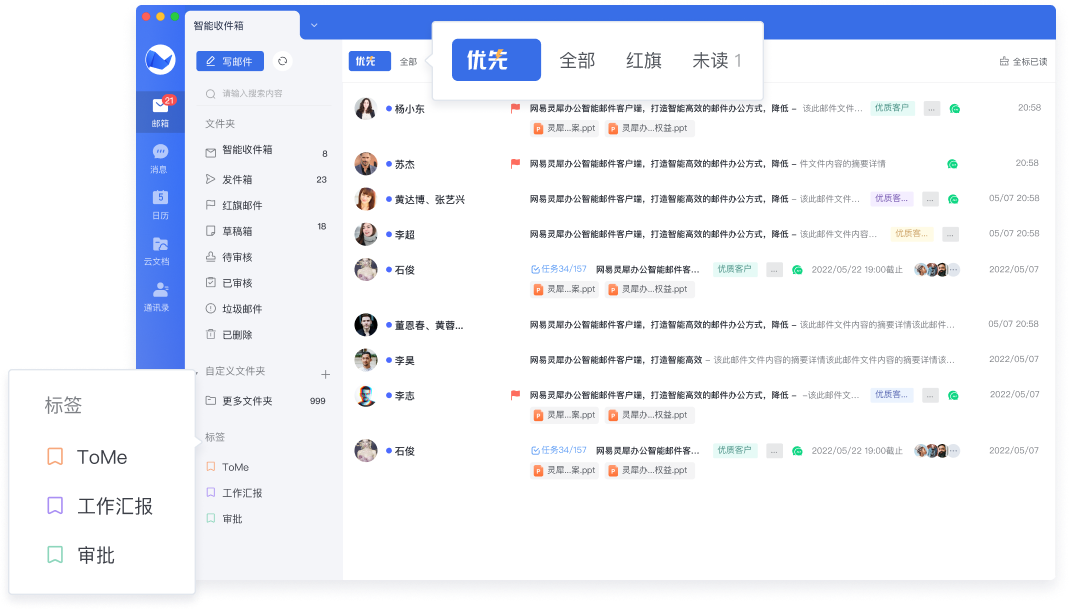
Task: Open the 邮箱 mail icon in sidebar
Action: [160, 111]
